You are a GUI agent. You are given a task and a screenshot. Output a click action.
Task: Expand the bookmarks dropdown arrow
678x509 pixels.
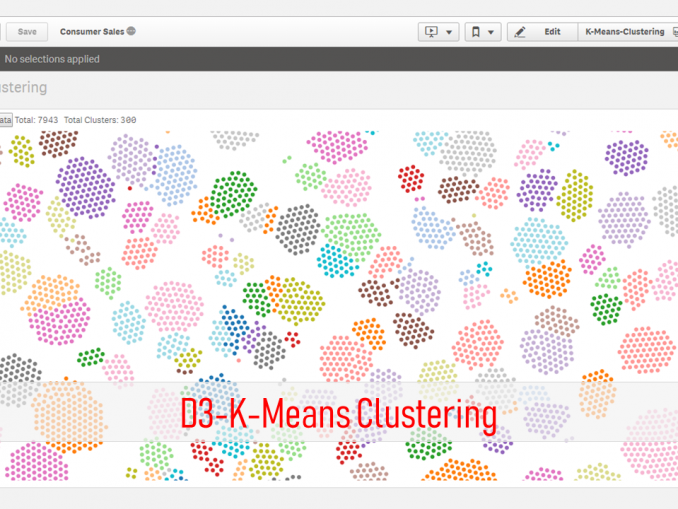491,32
